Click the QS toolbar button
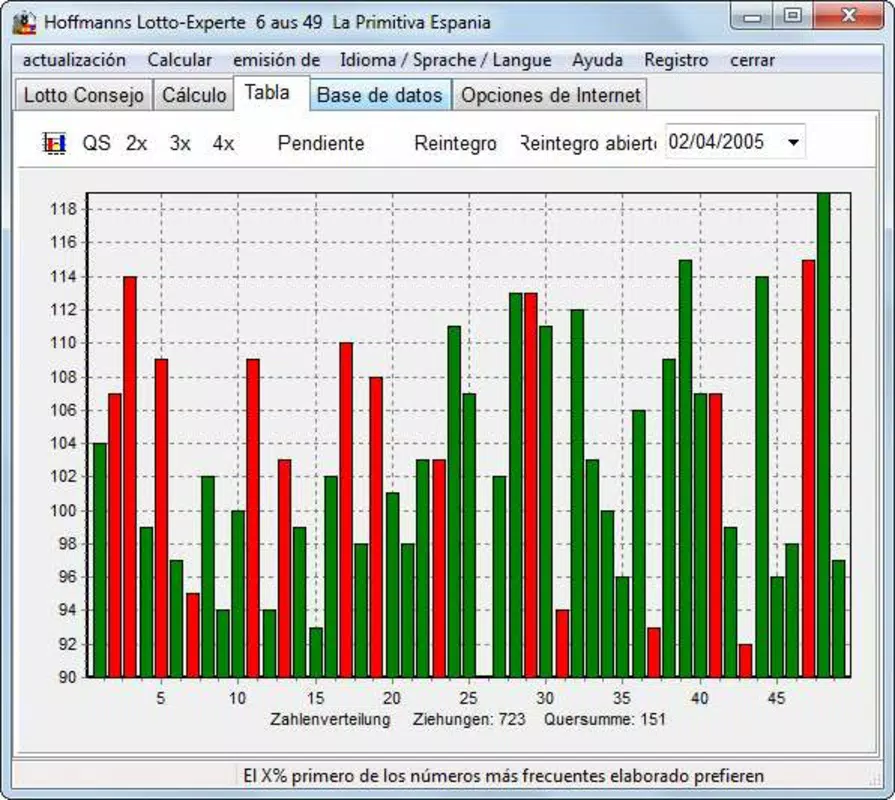This screenshot has height=800, width=895. pos(96,143)
